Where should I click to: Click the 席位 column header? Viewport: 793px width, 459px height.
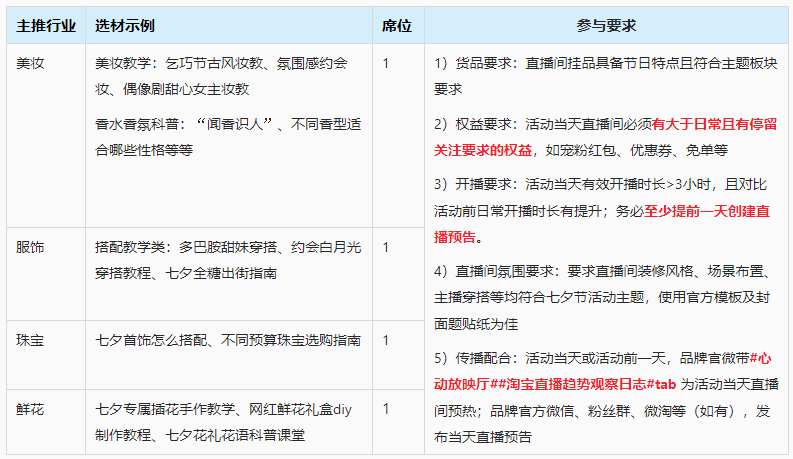tap(396, 25)
